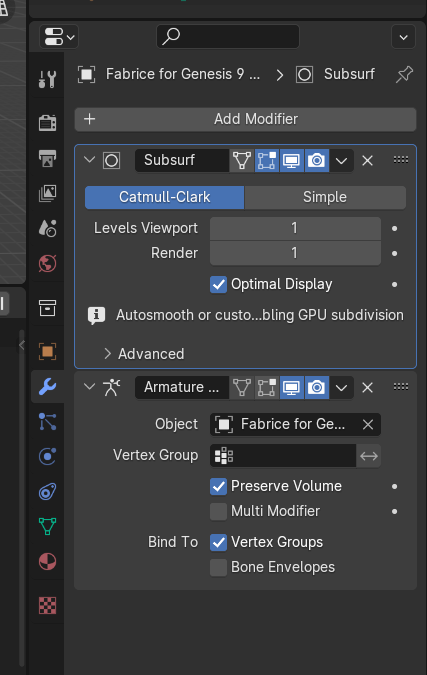Click the Add Modifier button
The image size is (427, 675).
245,119
